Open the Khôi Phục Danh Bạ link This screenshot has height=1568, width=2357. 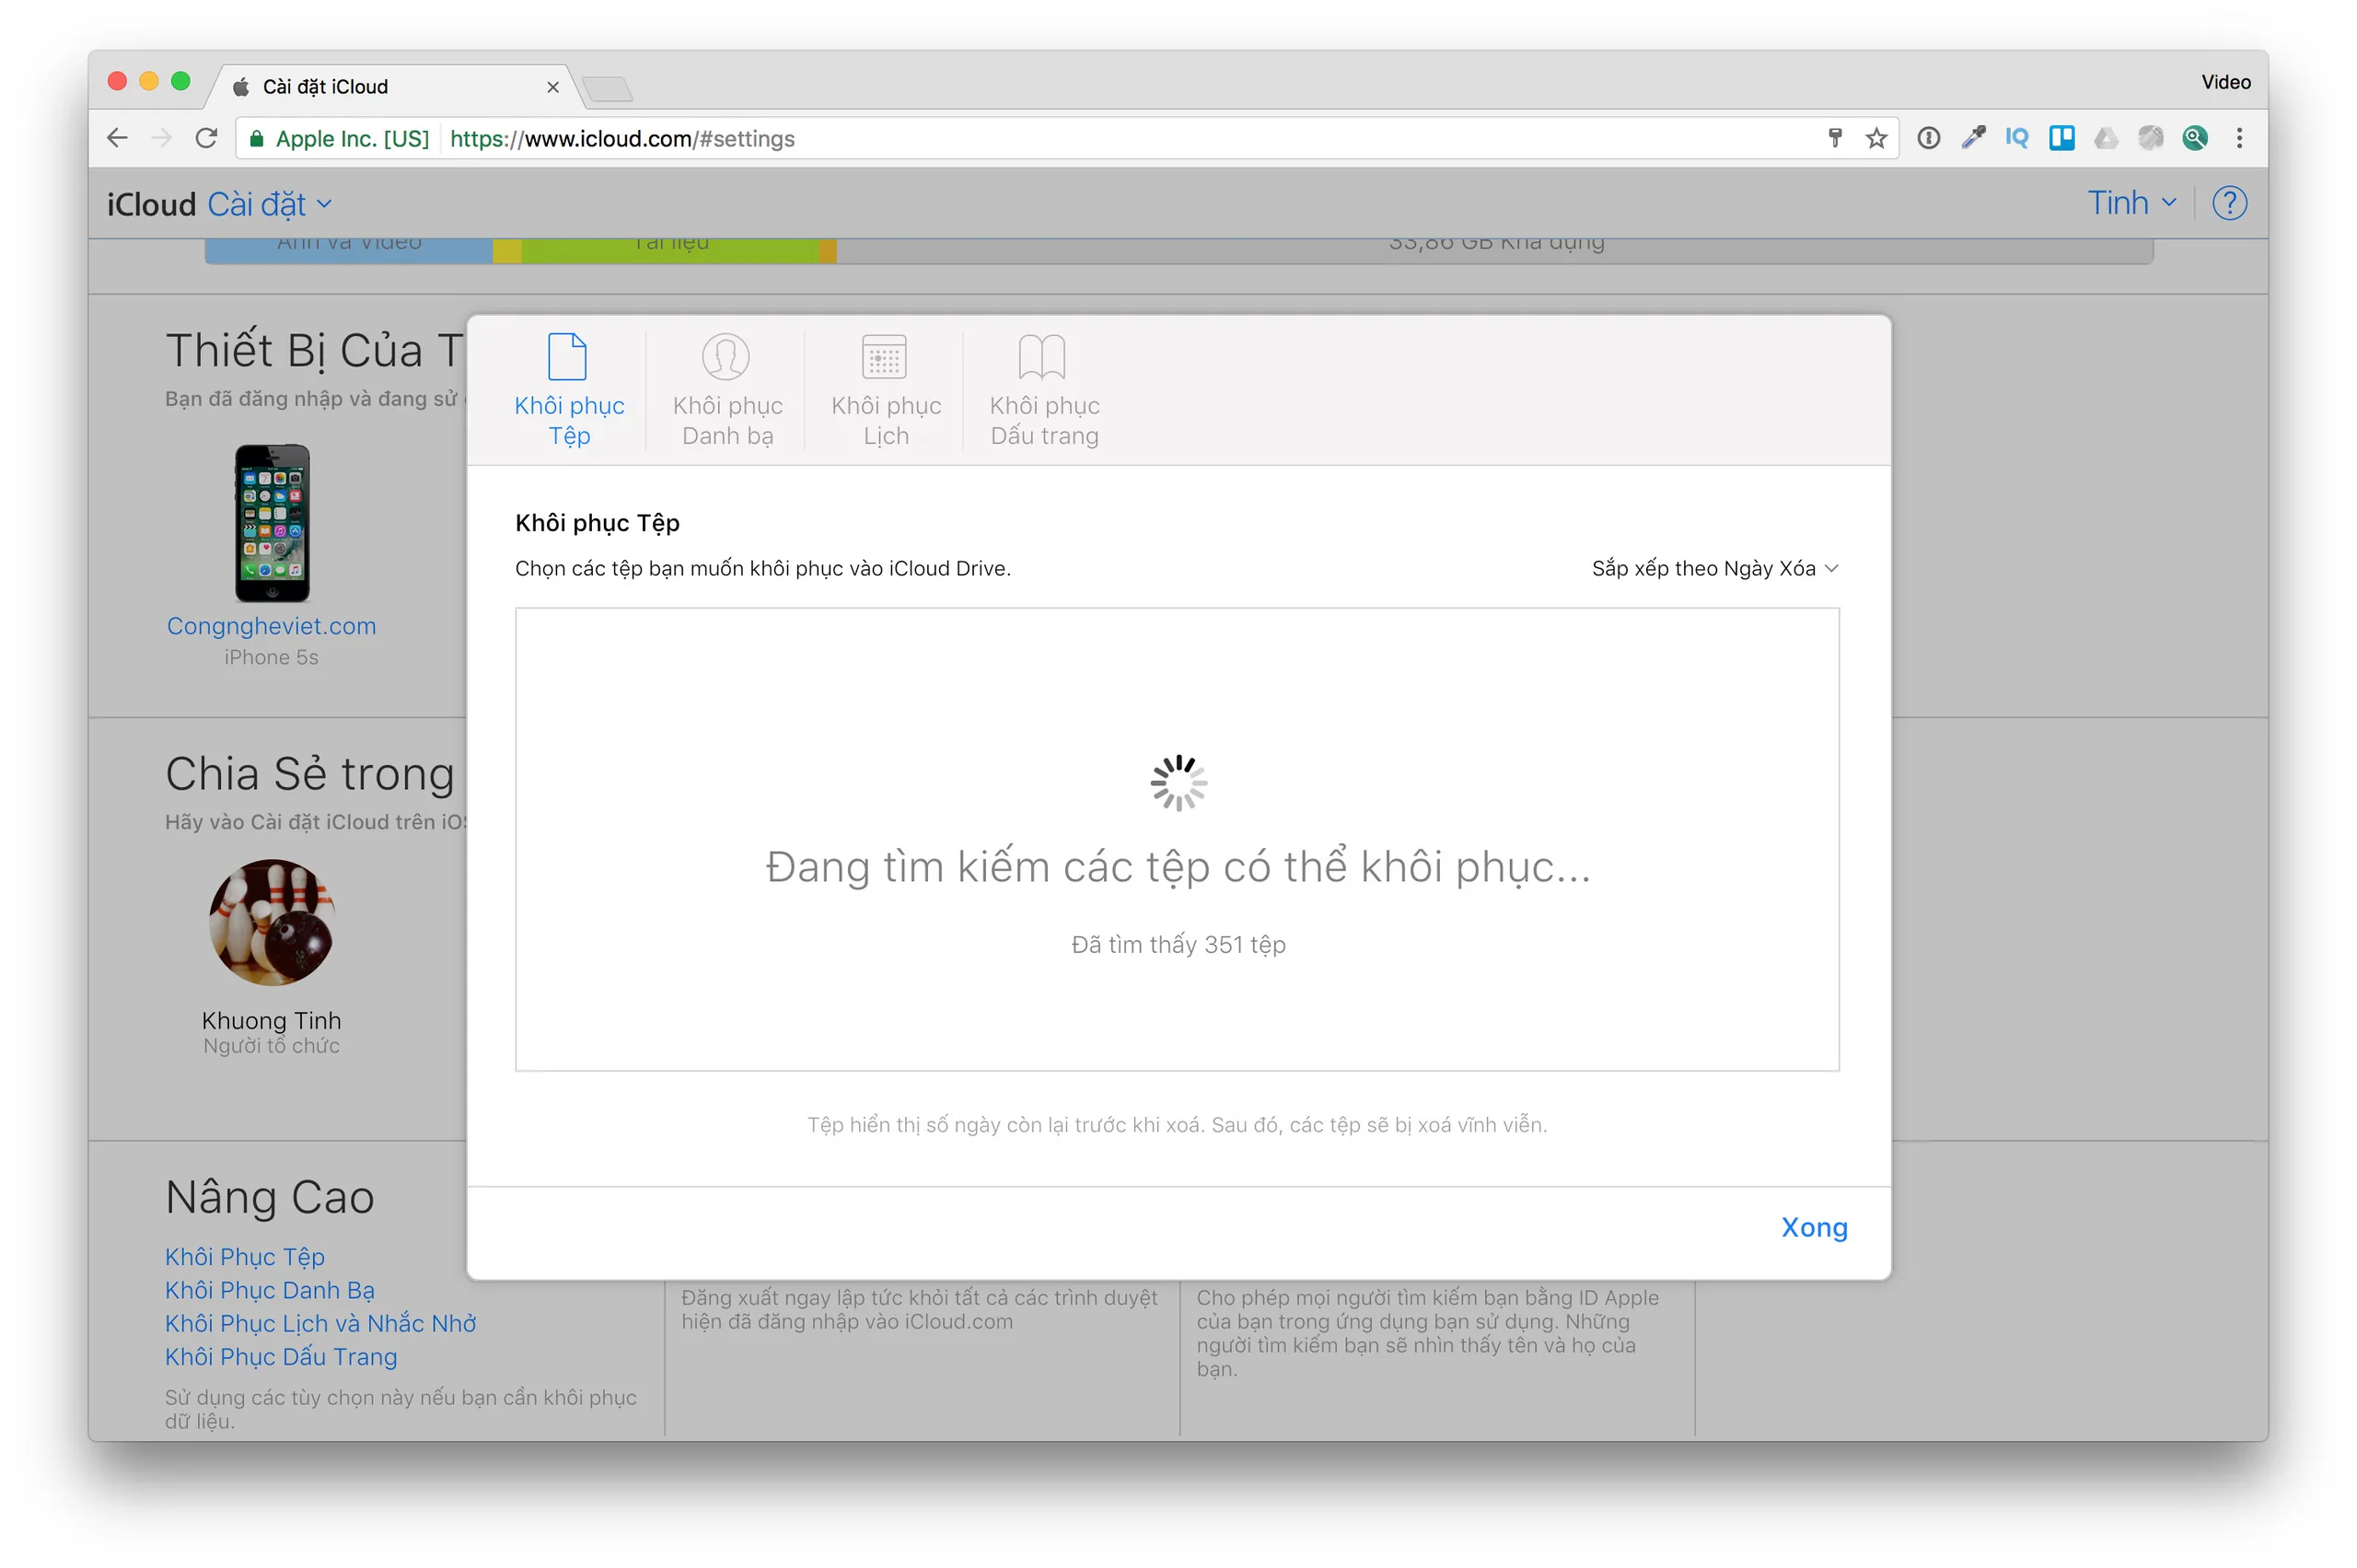[270, 1290]
